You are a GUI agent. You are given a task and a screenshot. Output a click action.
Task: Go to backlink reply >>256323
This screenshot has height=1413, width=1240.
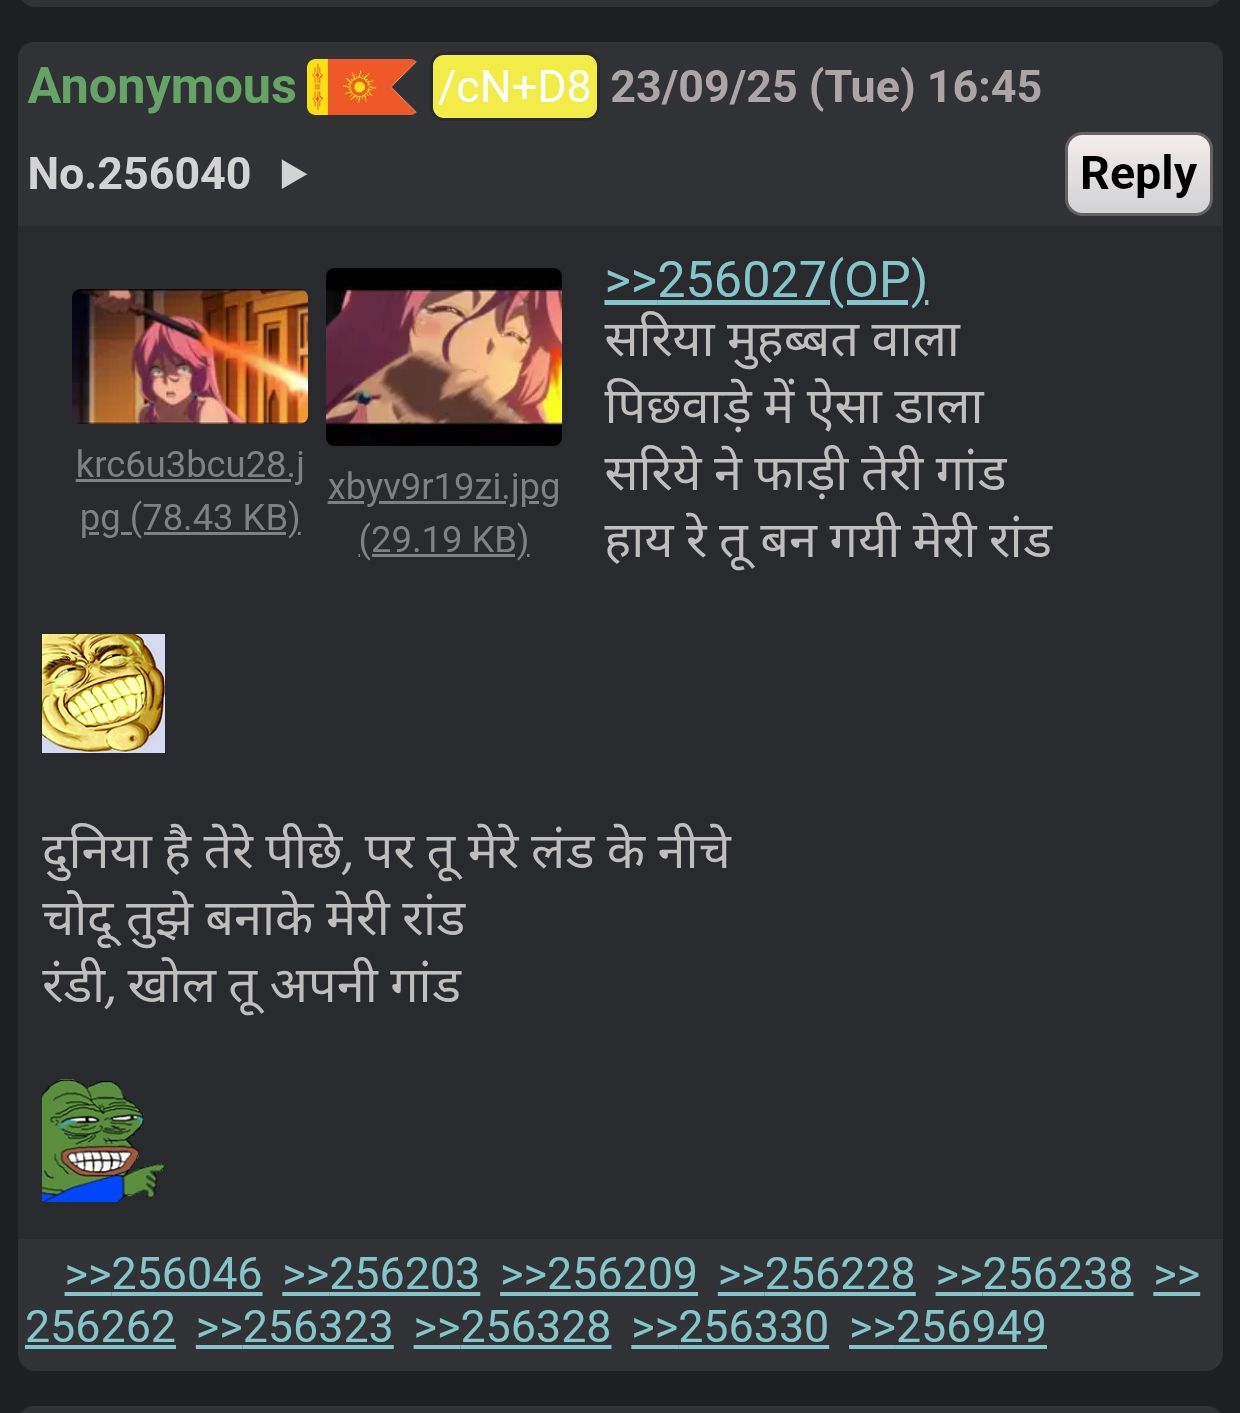pyautogui.click(x=294, y=1328)
